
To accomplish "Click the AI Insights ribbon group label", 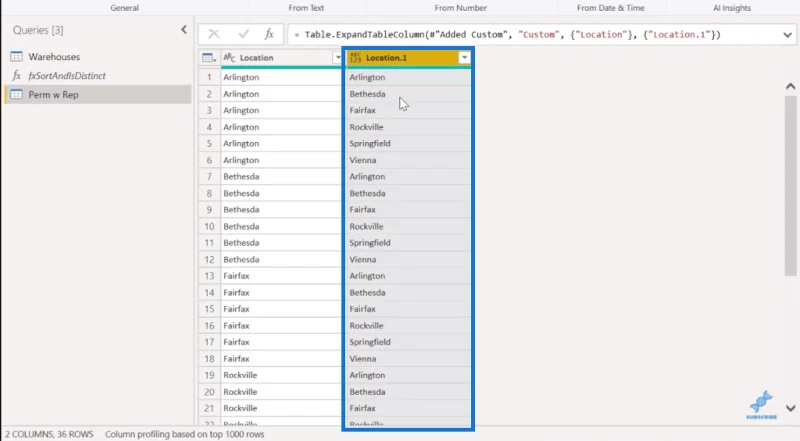I will (x=732, y=8).
